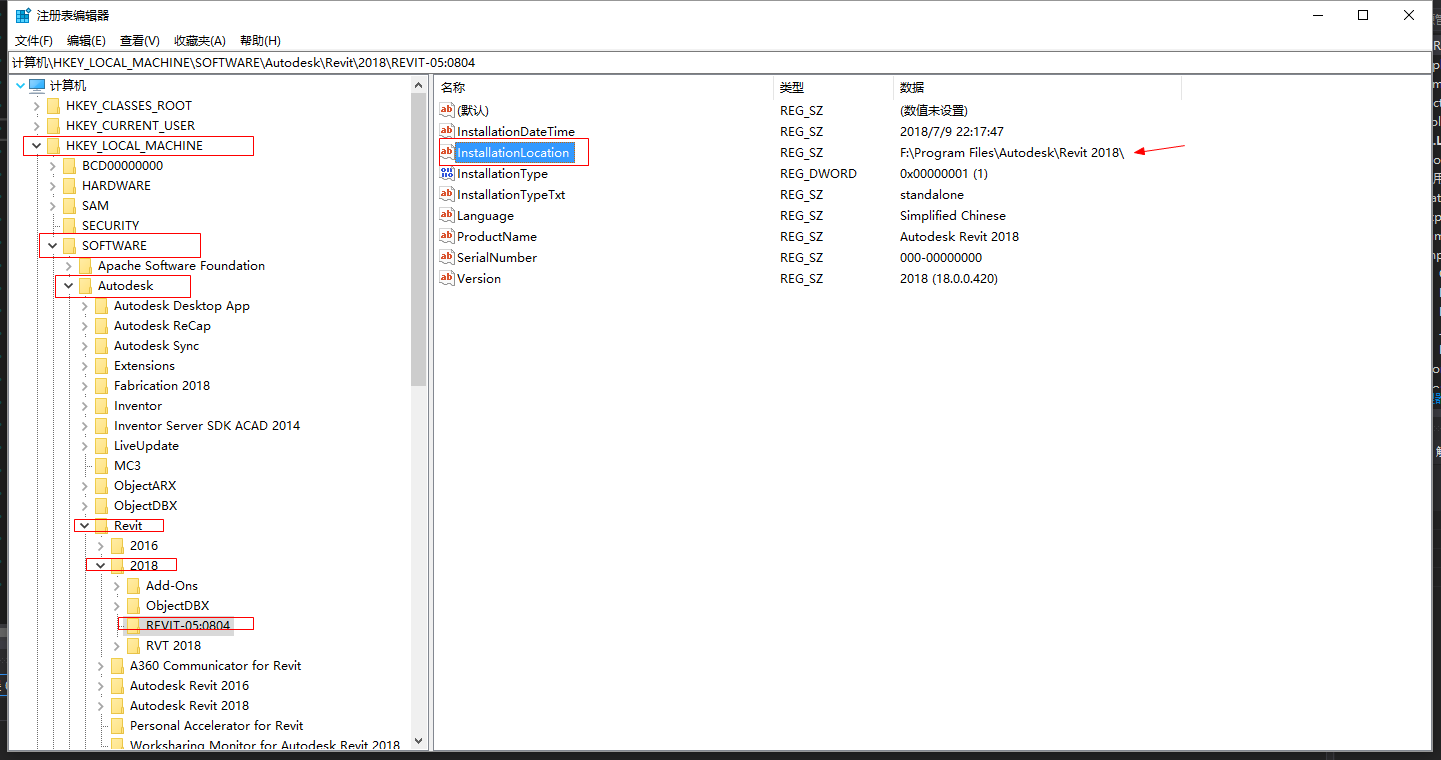Select Apache Software Foundation folder icon
The image size is (1441, 760).
pos(85,266)
